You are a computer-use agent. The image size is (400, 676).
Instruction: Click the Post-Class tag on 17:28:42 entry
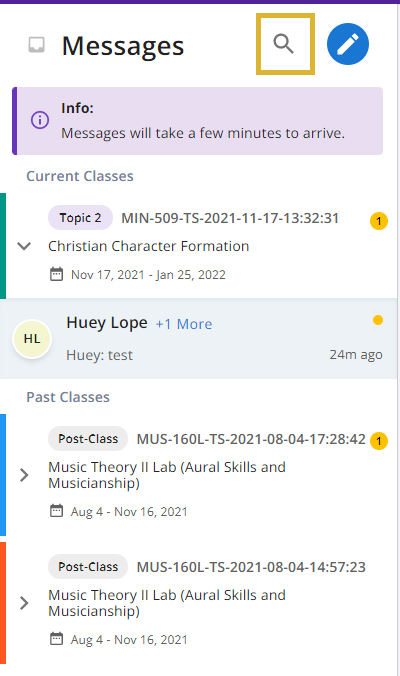(x=88, y=439)
